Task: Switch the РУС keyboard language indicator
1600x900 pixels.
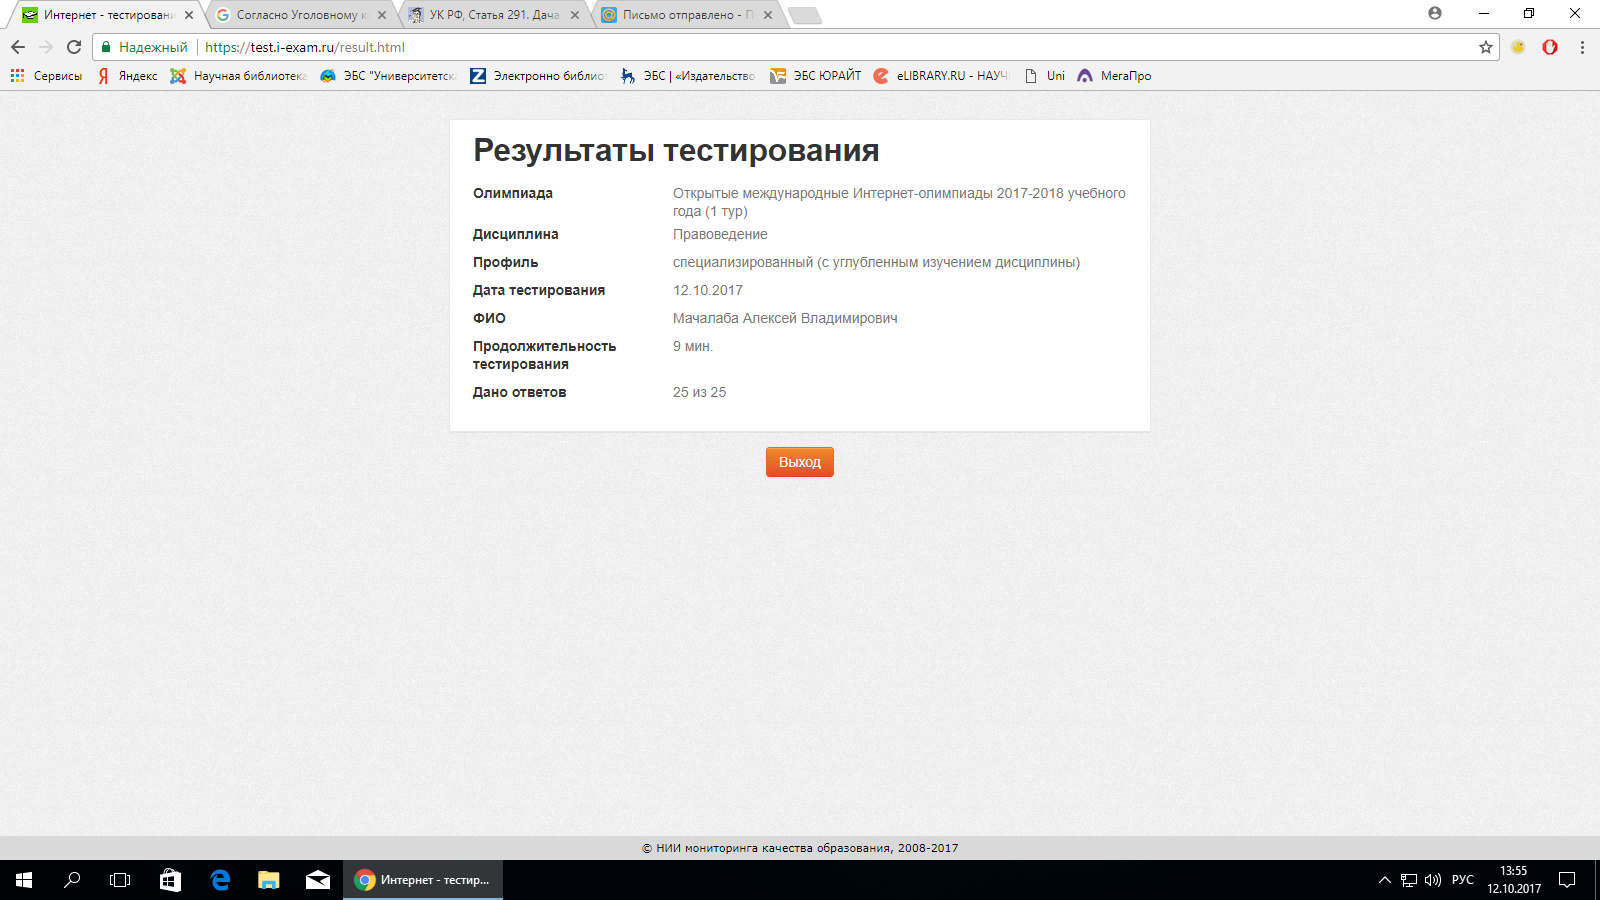Action: (x=1462, y=880)
